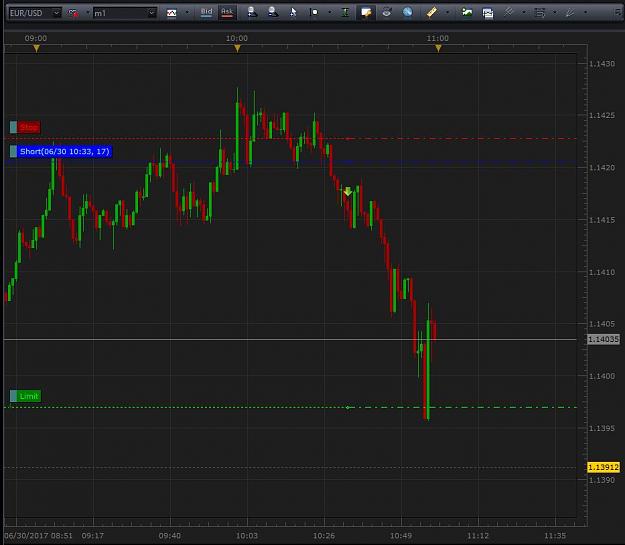Click the Short(06/30 10:33, 17) position label

tap(65, 151)
